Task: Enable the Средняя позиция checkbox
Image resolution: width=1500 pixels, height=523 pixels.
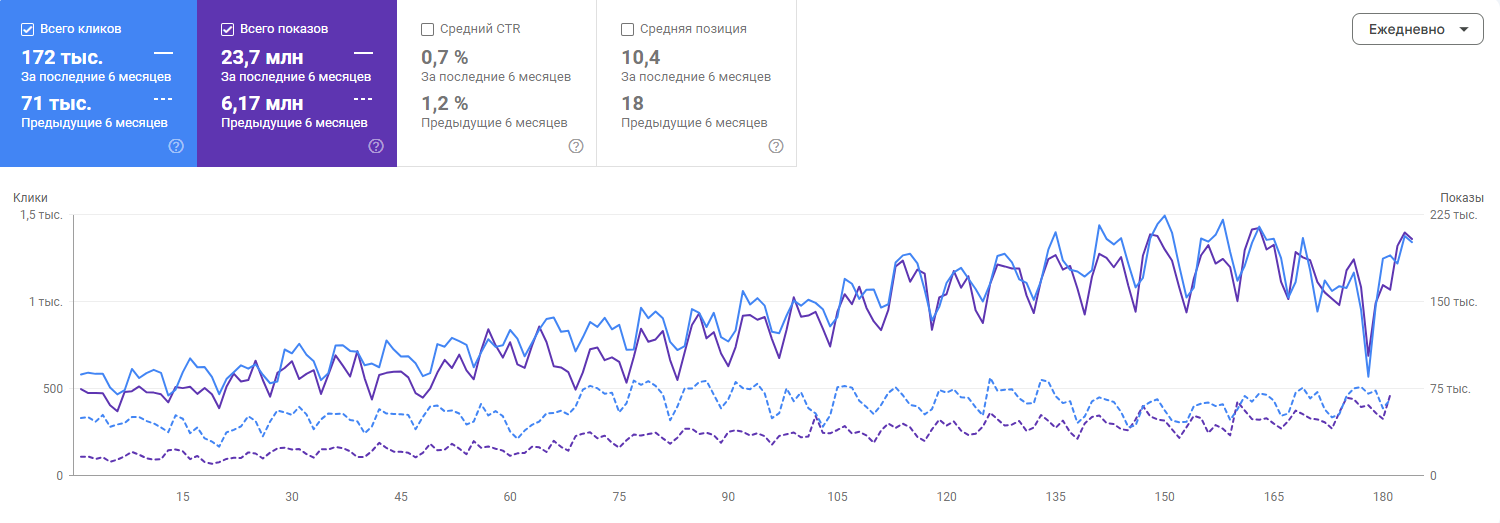Action: (x=628, y=29)
